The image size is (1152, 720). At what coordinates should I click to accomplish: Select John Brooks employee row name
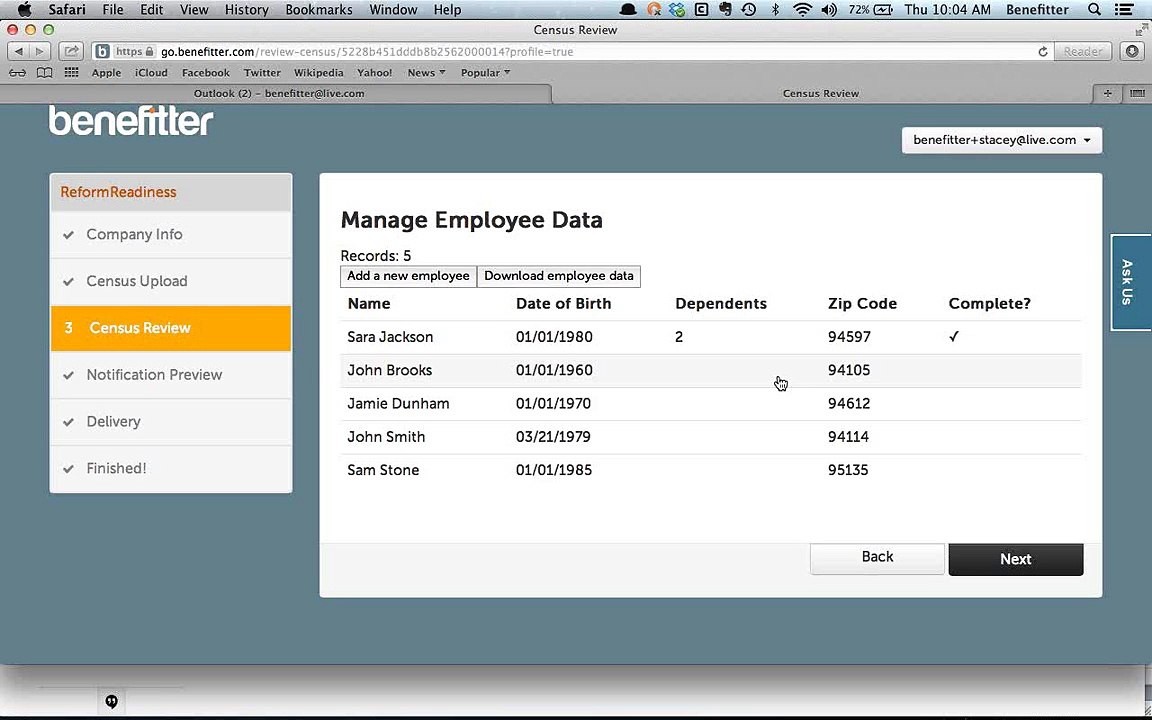389,370
